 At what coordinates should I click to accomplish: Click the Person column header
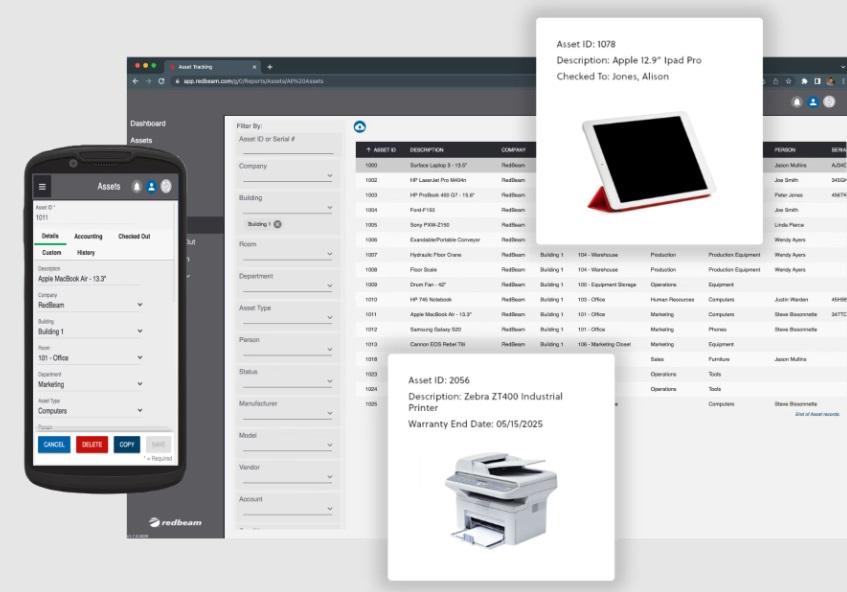tap(785, 150)
